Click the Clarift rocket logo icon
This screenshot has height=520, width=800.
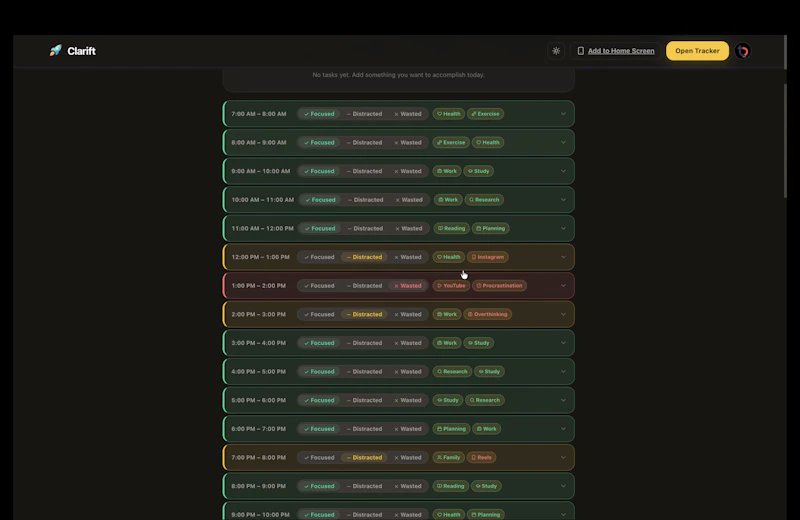(55, 51)
